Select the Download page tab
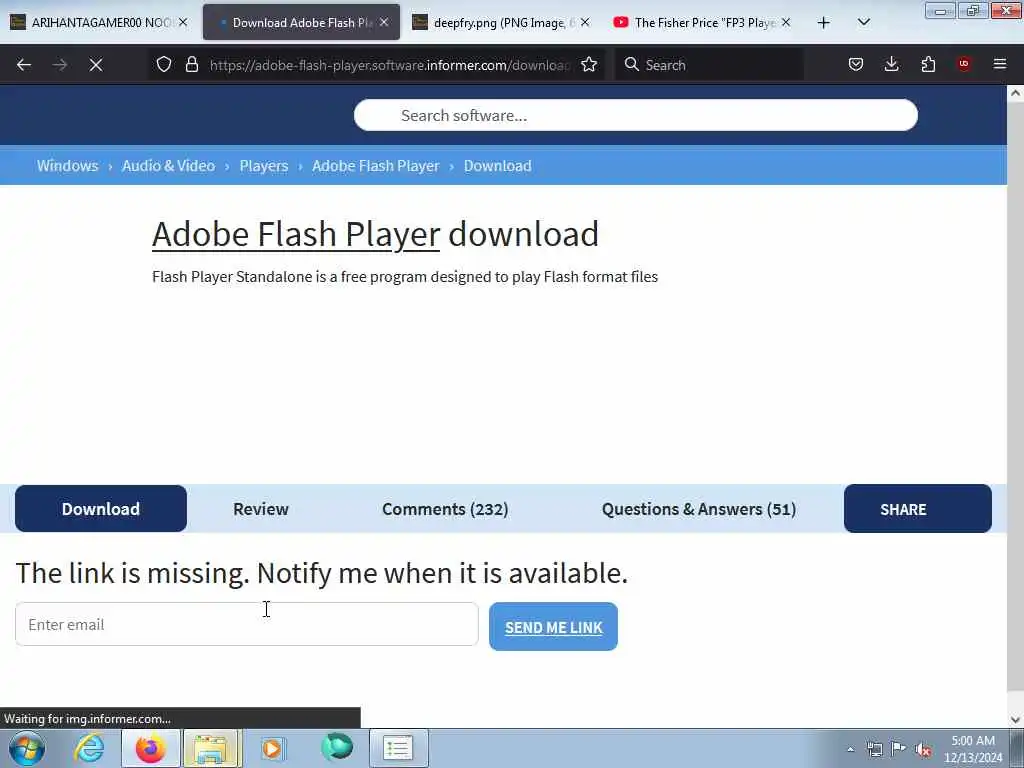Image resolution: width=1024 pixels, height=768 pixels. point(101,509)
